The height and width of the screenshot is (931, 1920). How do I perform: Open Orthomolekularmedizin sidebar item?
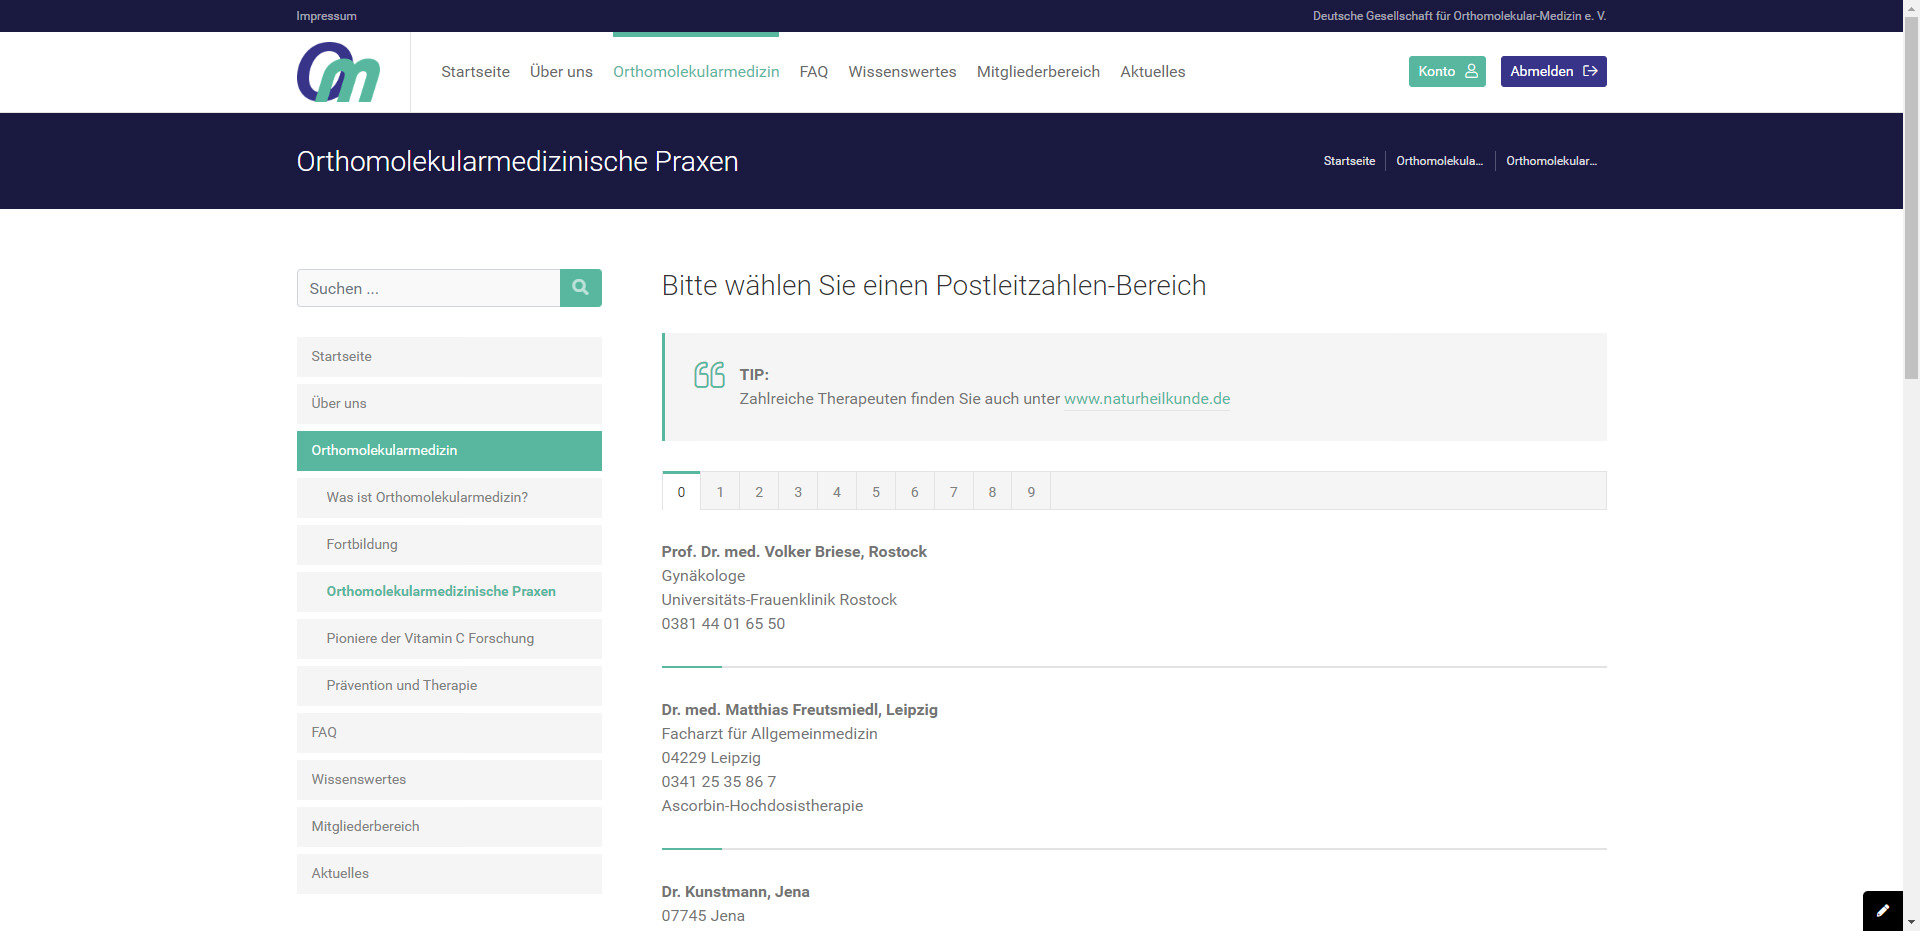pyautogui.click(x=449, y=450)
